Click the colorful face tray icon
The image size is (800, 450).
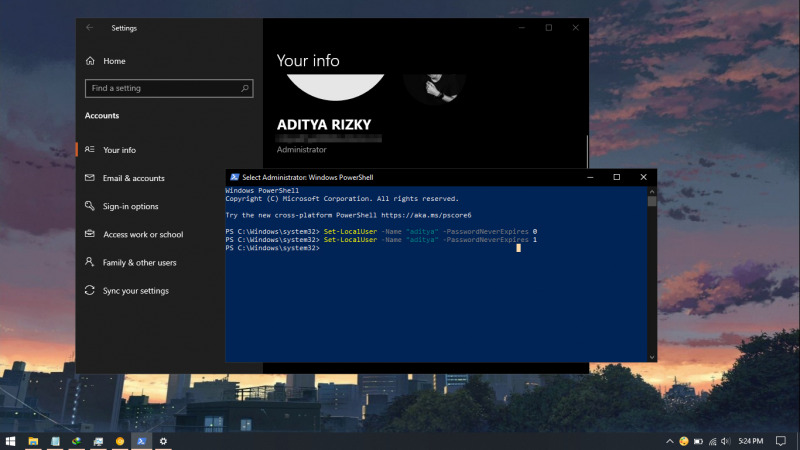pos(684,441)
